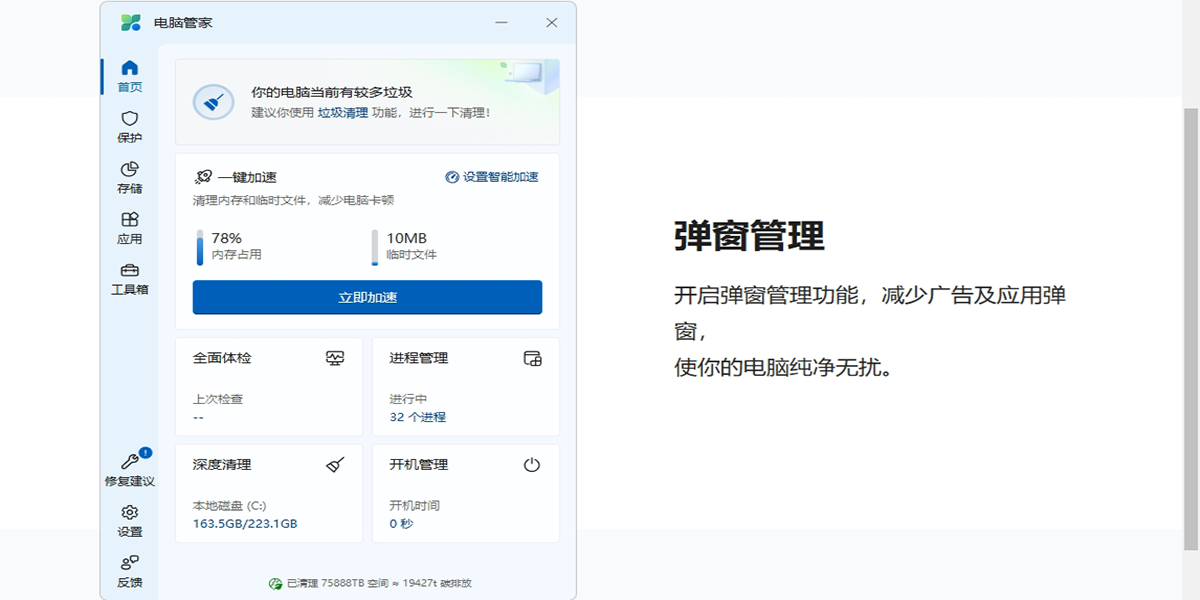Click the 深度清理 broom icon

335,465
